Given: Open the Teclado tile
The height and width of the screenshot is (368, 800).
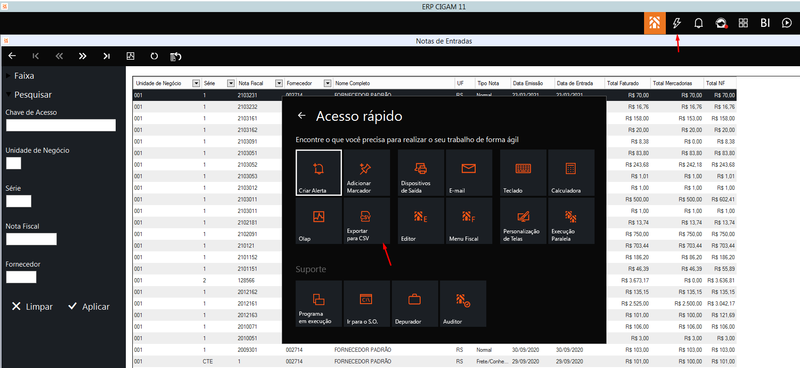Looking at the screenshot, I should (x=523, y=173).
